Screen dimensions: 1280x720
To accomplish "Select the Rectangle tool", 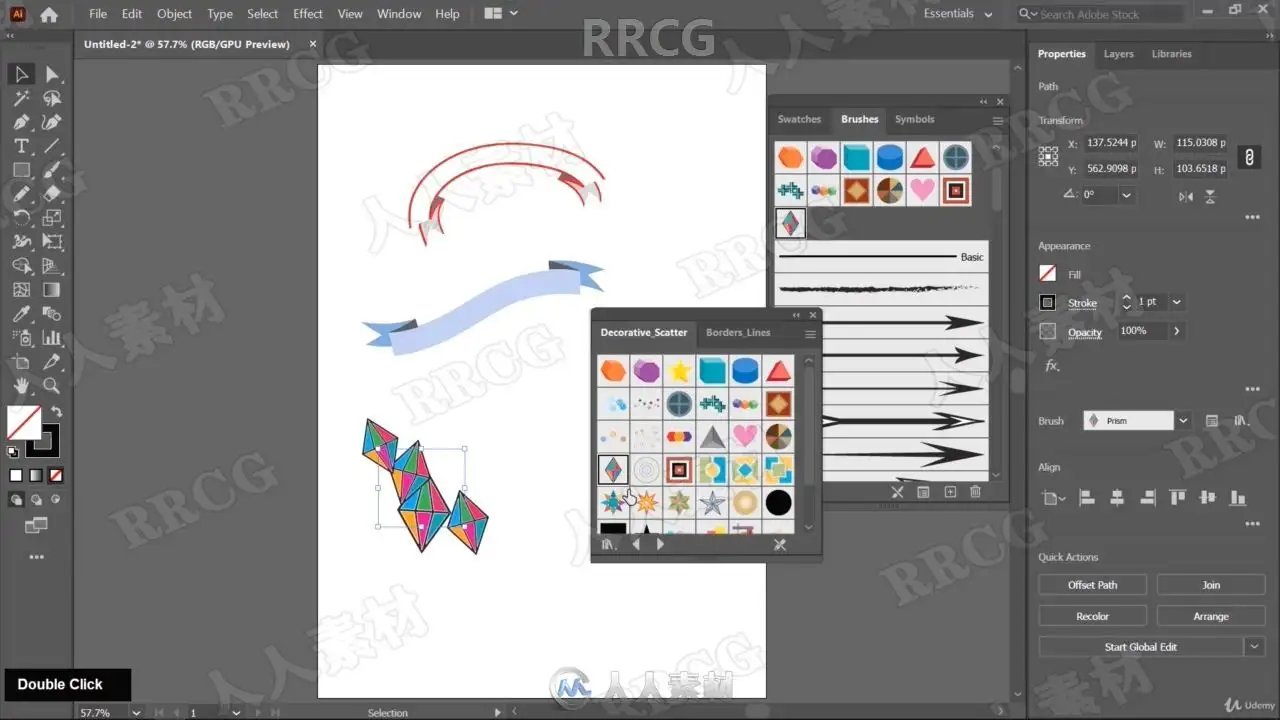I will (21, 170).
